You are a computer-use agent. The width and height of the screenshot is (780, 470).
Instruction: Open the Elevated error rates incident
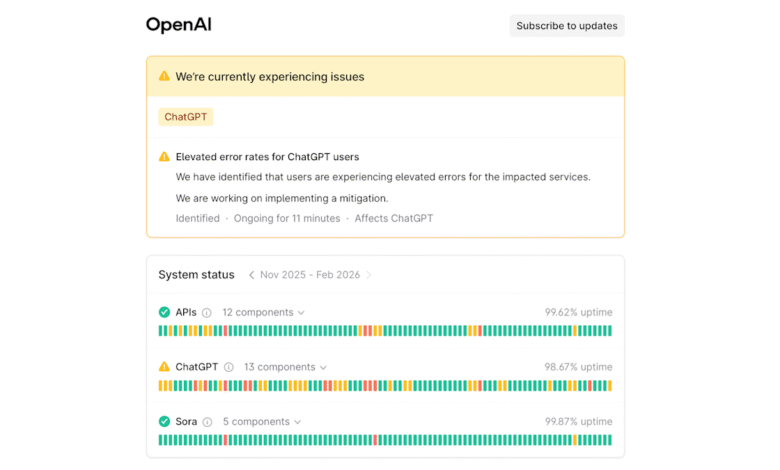[267, 157]
